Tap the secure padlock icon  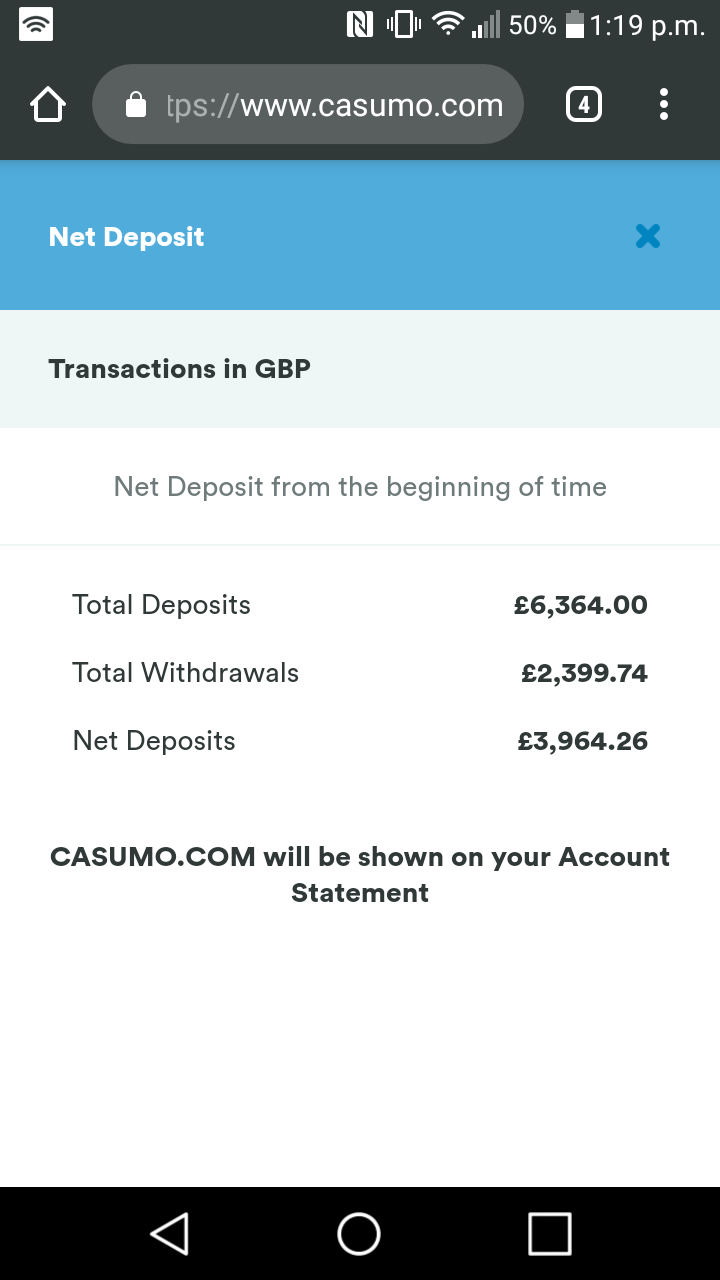coord(137,105)
